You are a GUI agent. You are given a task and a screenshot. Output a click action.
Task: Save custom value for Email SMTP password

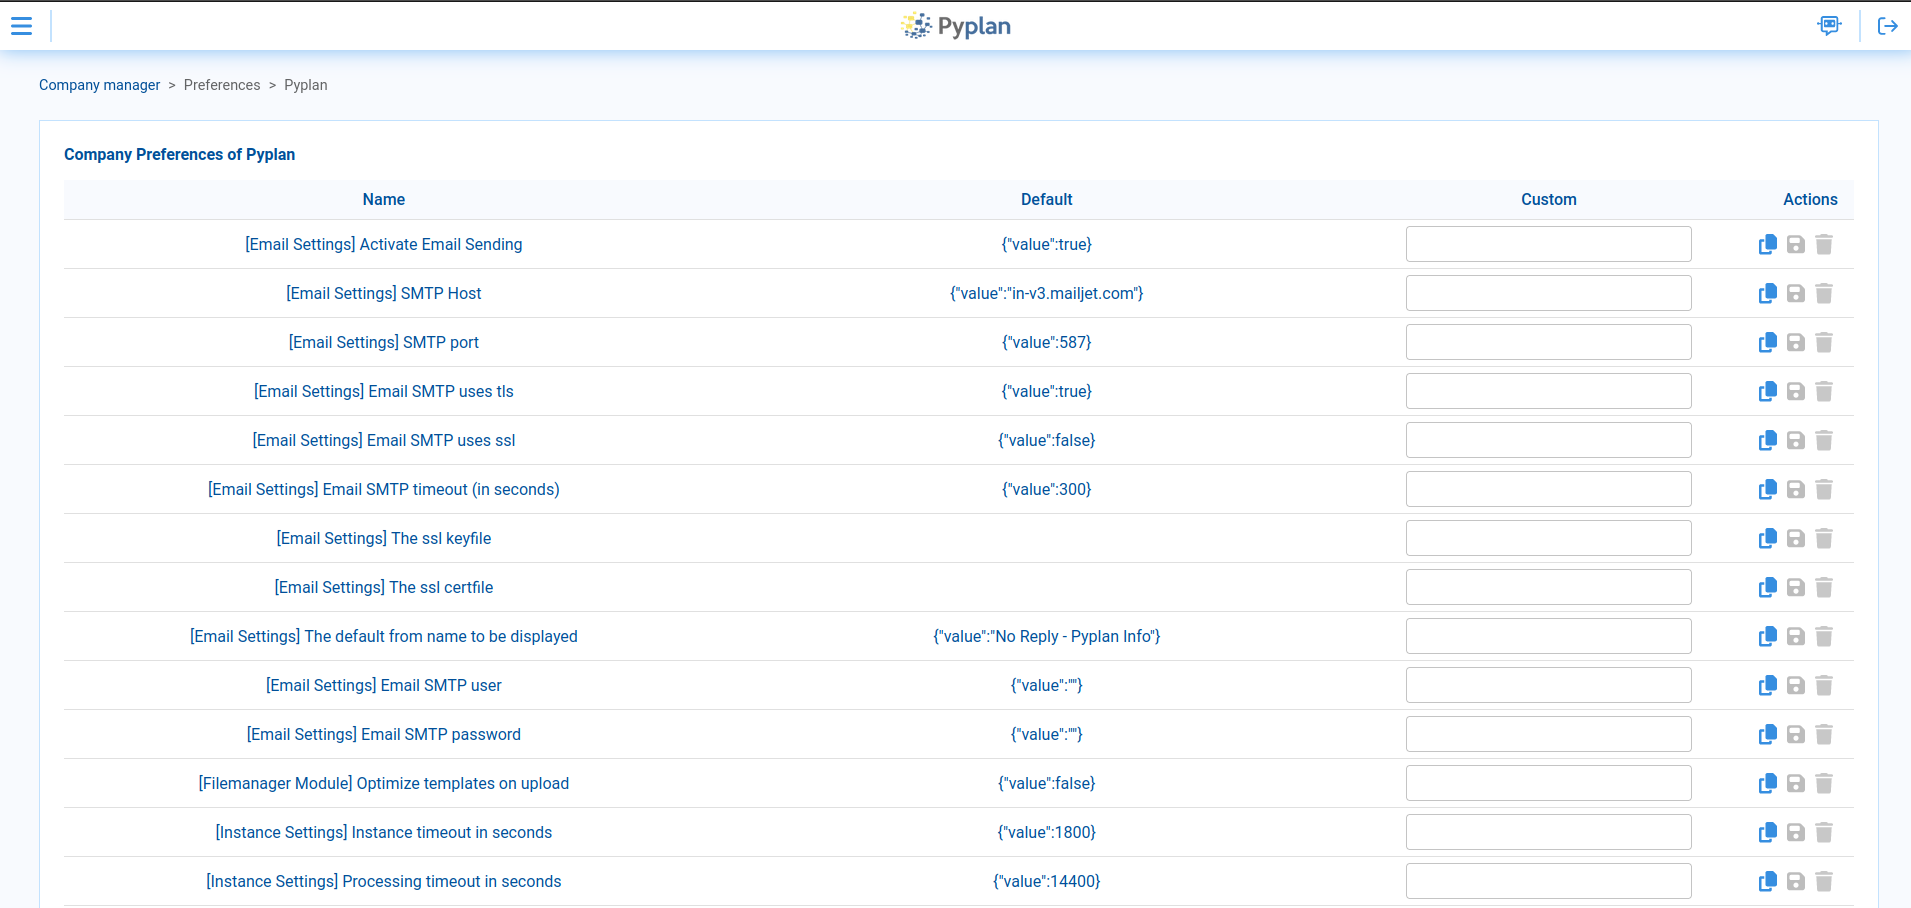click(x=1795, y=734)
